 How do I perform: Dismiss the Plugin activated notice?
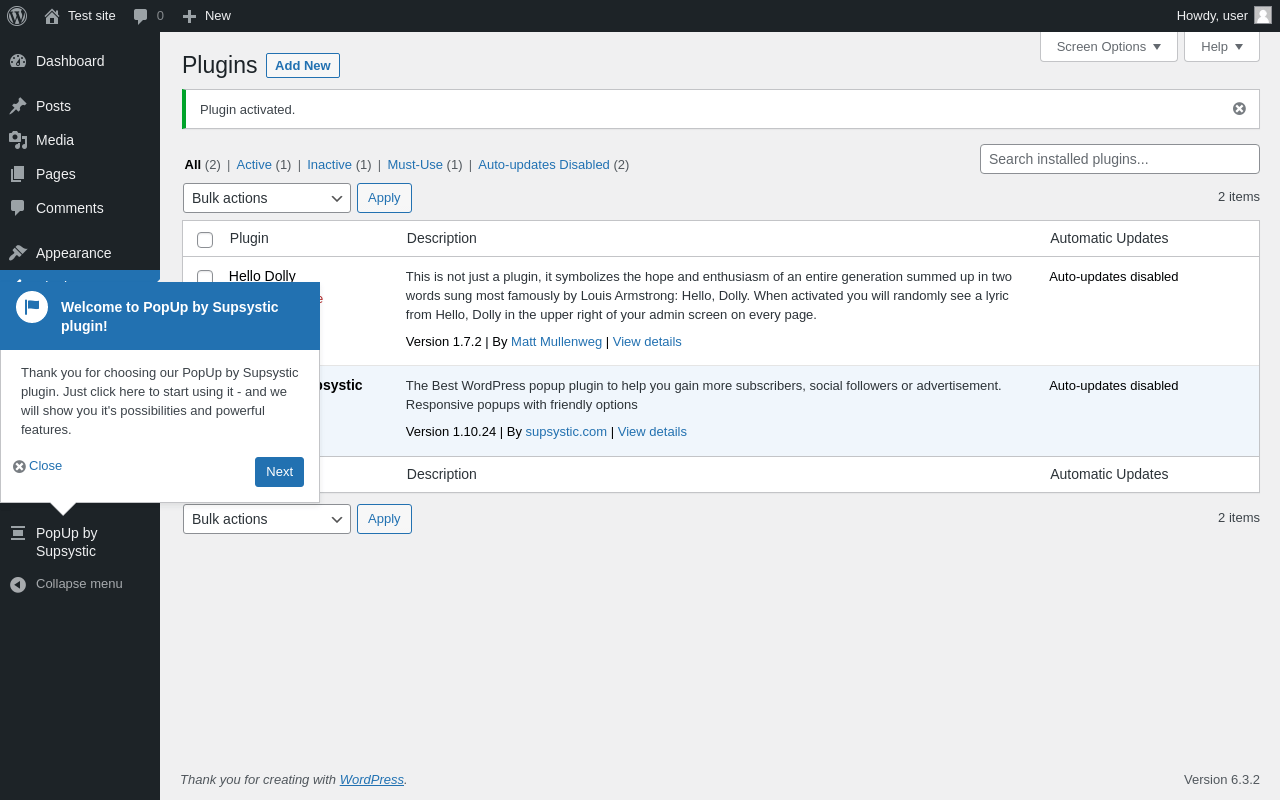(x=1239, y=109)
